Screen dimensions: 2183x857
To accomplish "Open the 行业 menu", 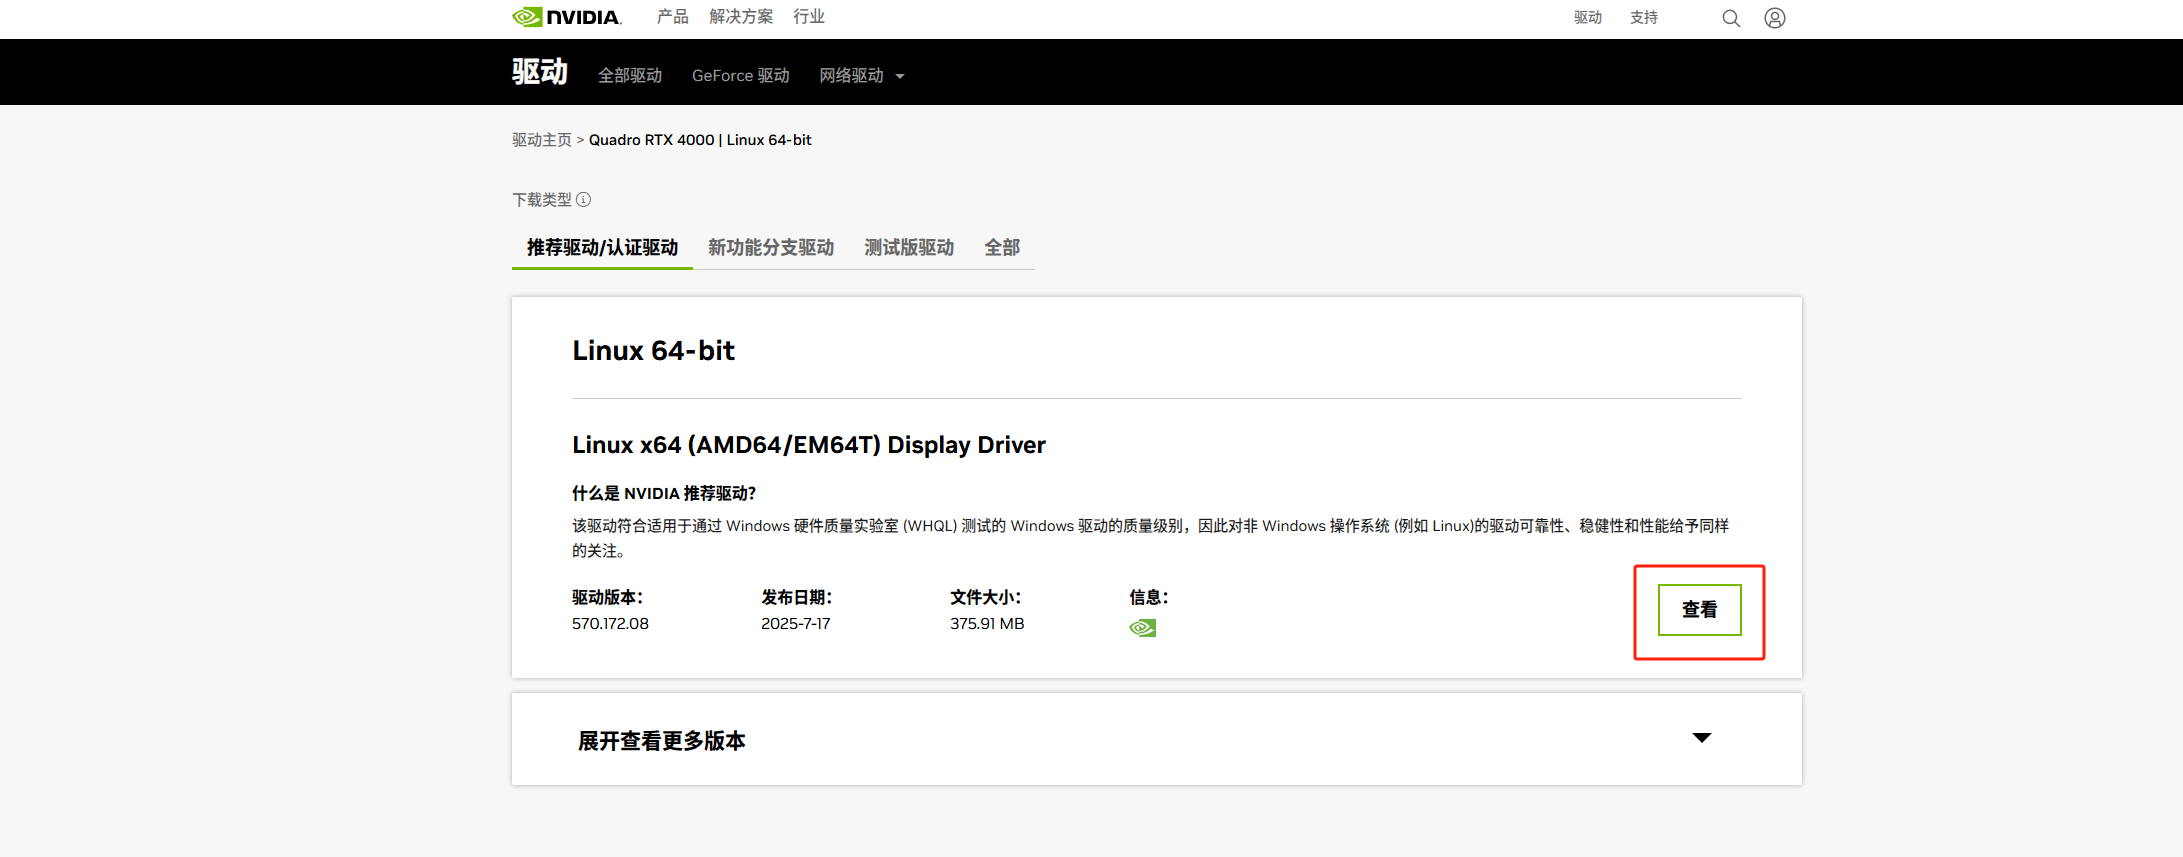I will pyautogui.click(x=809, y=17).
